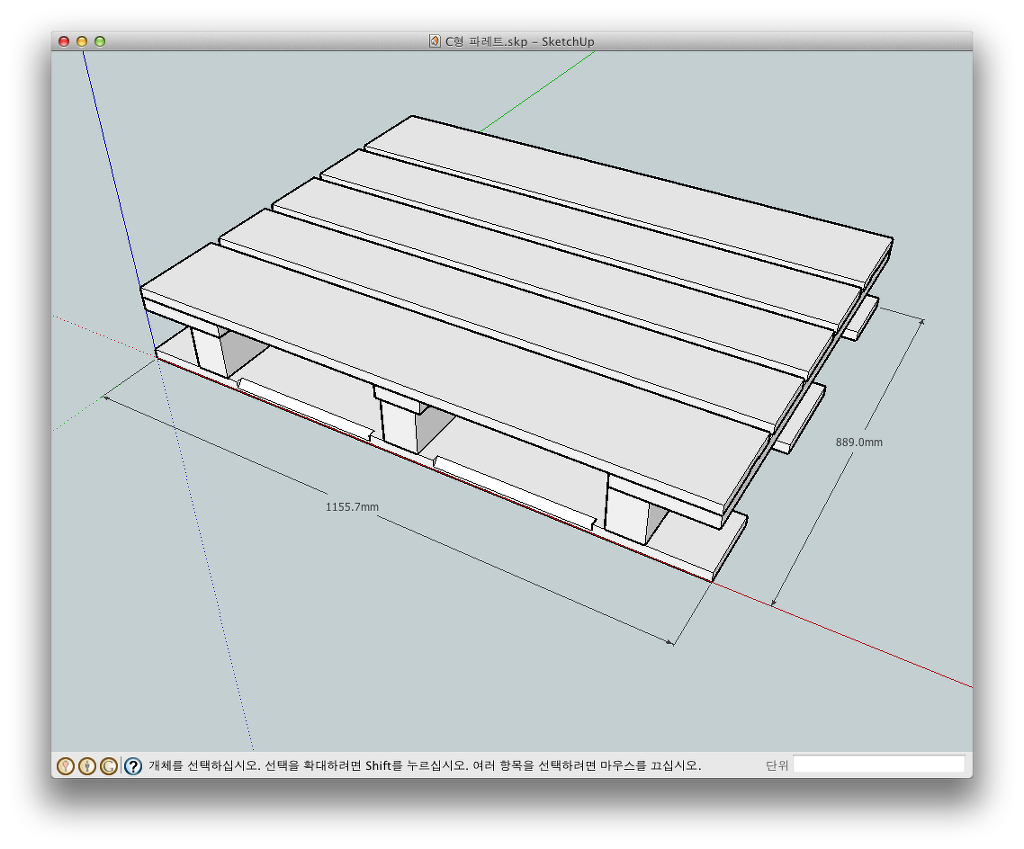Screen dimensions: 1024x849
Task: Click the measurements input box beside 단위
Action: [879, 765]
